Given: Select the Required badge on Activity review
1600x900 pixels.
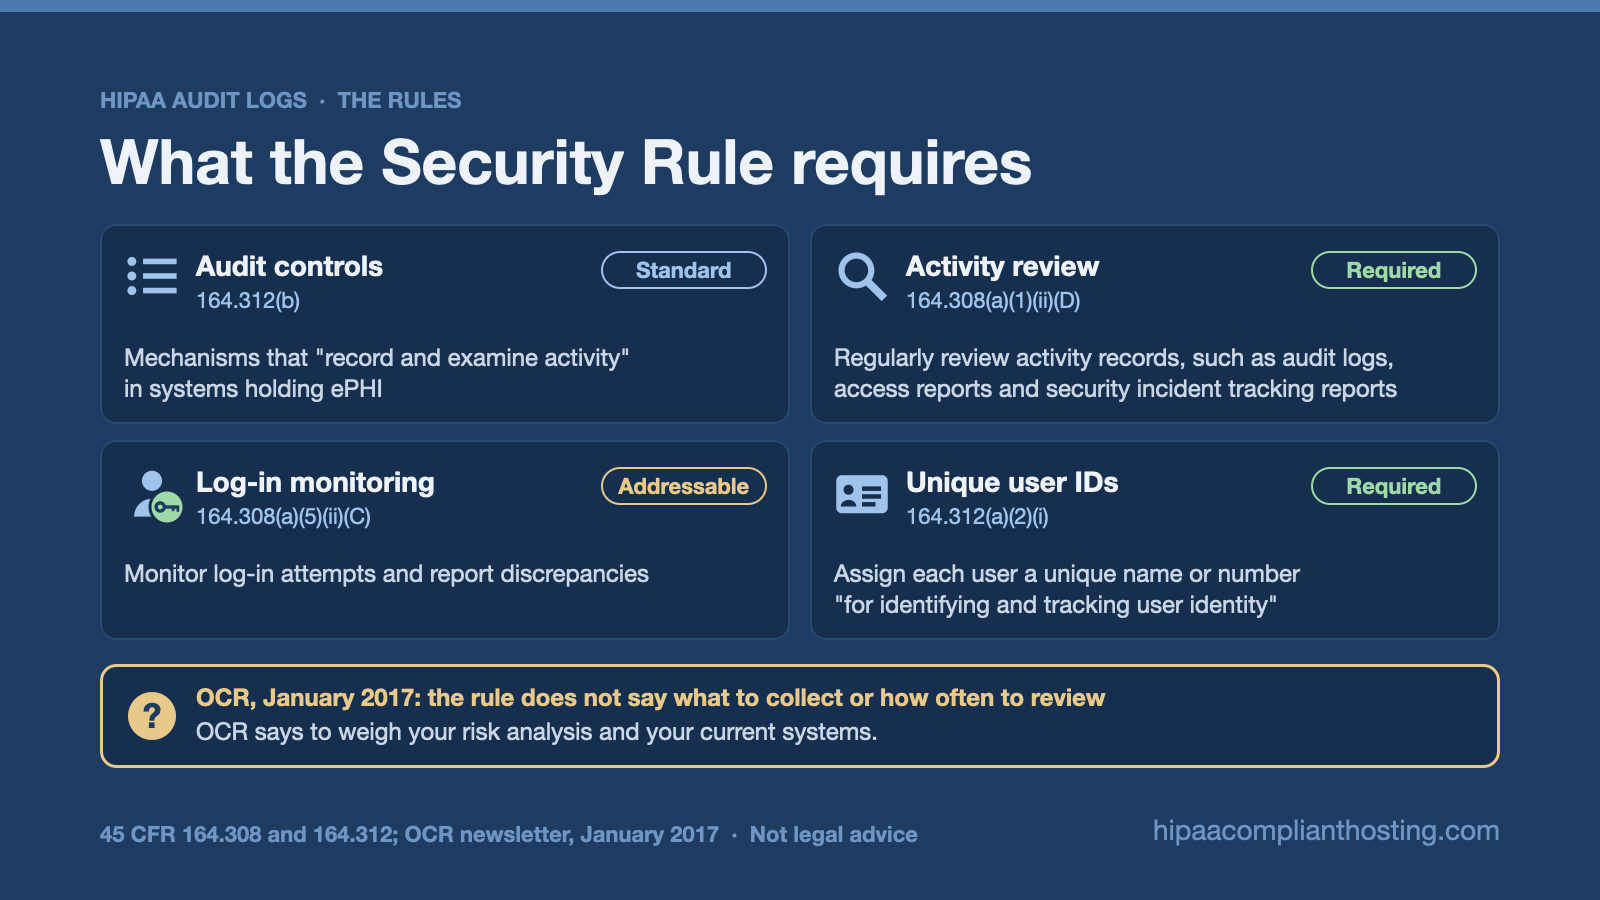Looking at the screenshot, I should click(x=1394, y=270).
